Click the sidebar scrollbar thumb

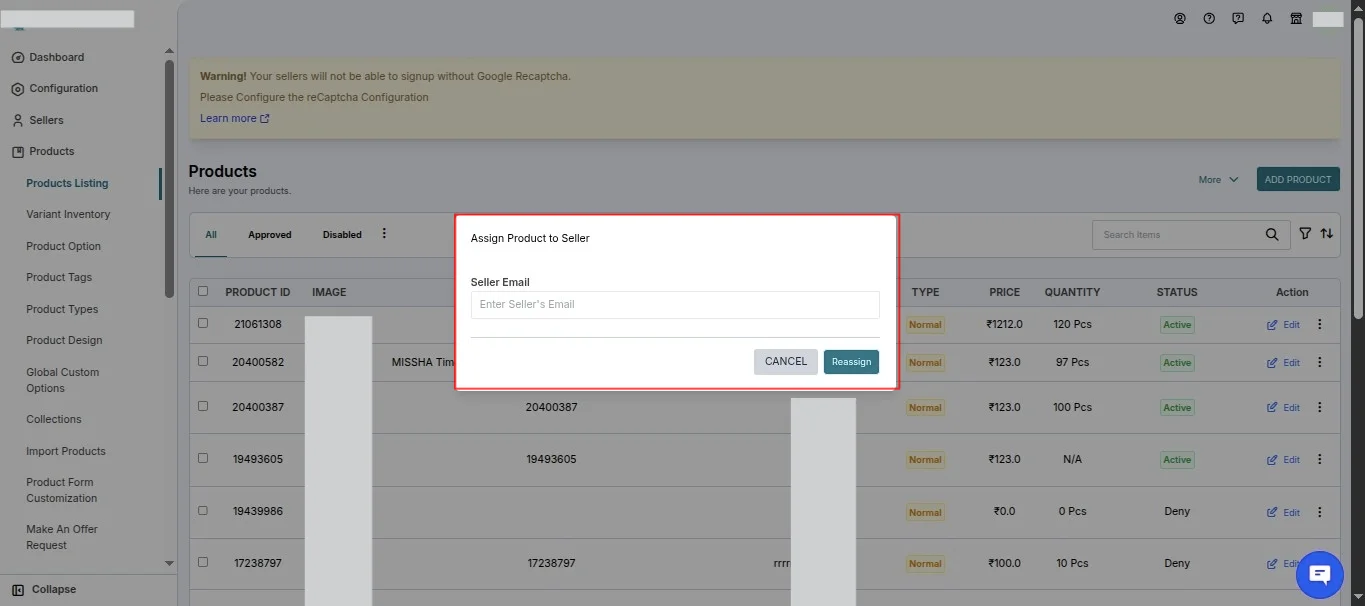[x=169, y=178]
